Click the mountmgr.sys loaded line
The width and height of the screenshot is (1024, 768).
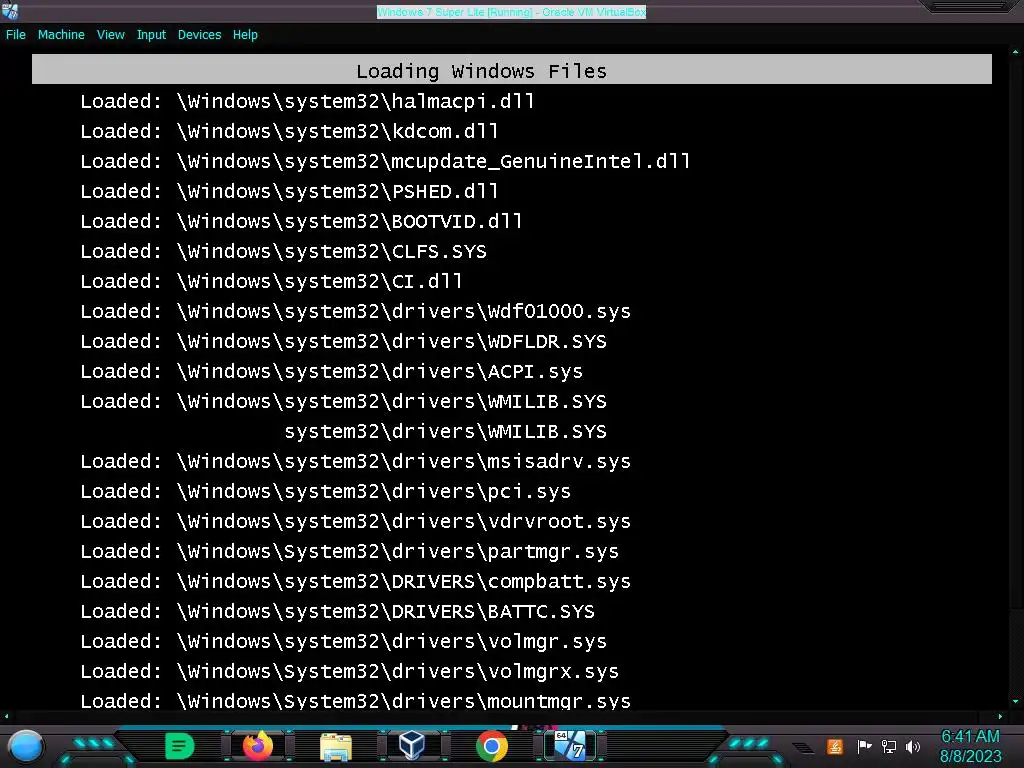coord(355,701)
